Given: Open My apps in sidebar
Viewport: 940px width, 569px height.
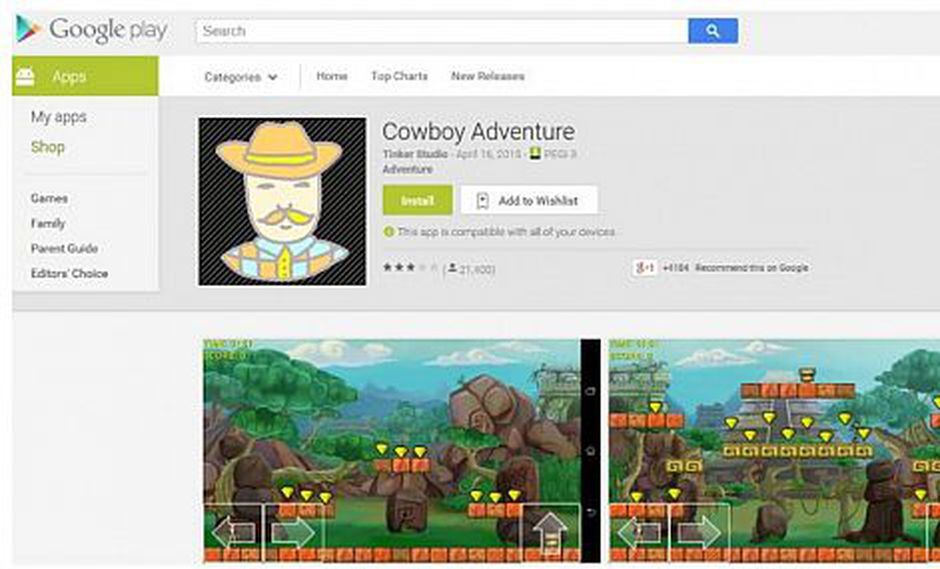Looking at the screenshot, I should click(59, 116).
